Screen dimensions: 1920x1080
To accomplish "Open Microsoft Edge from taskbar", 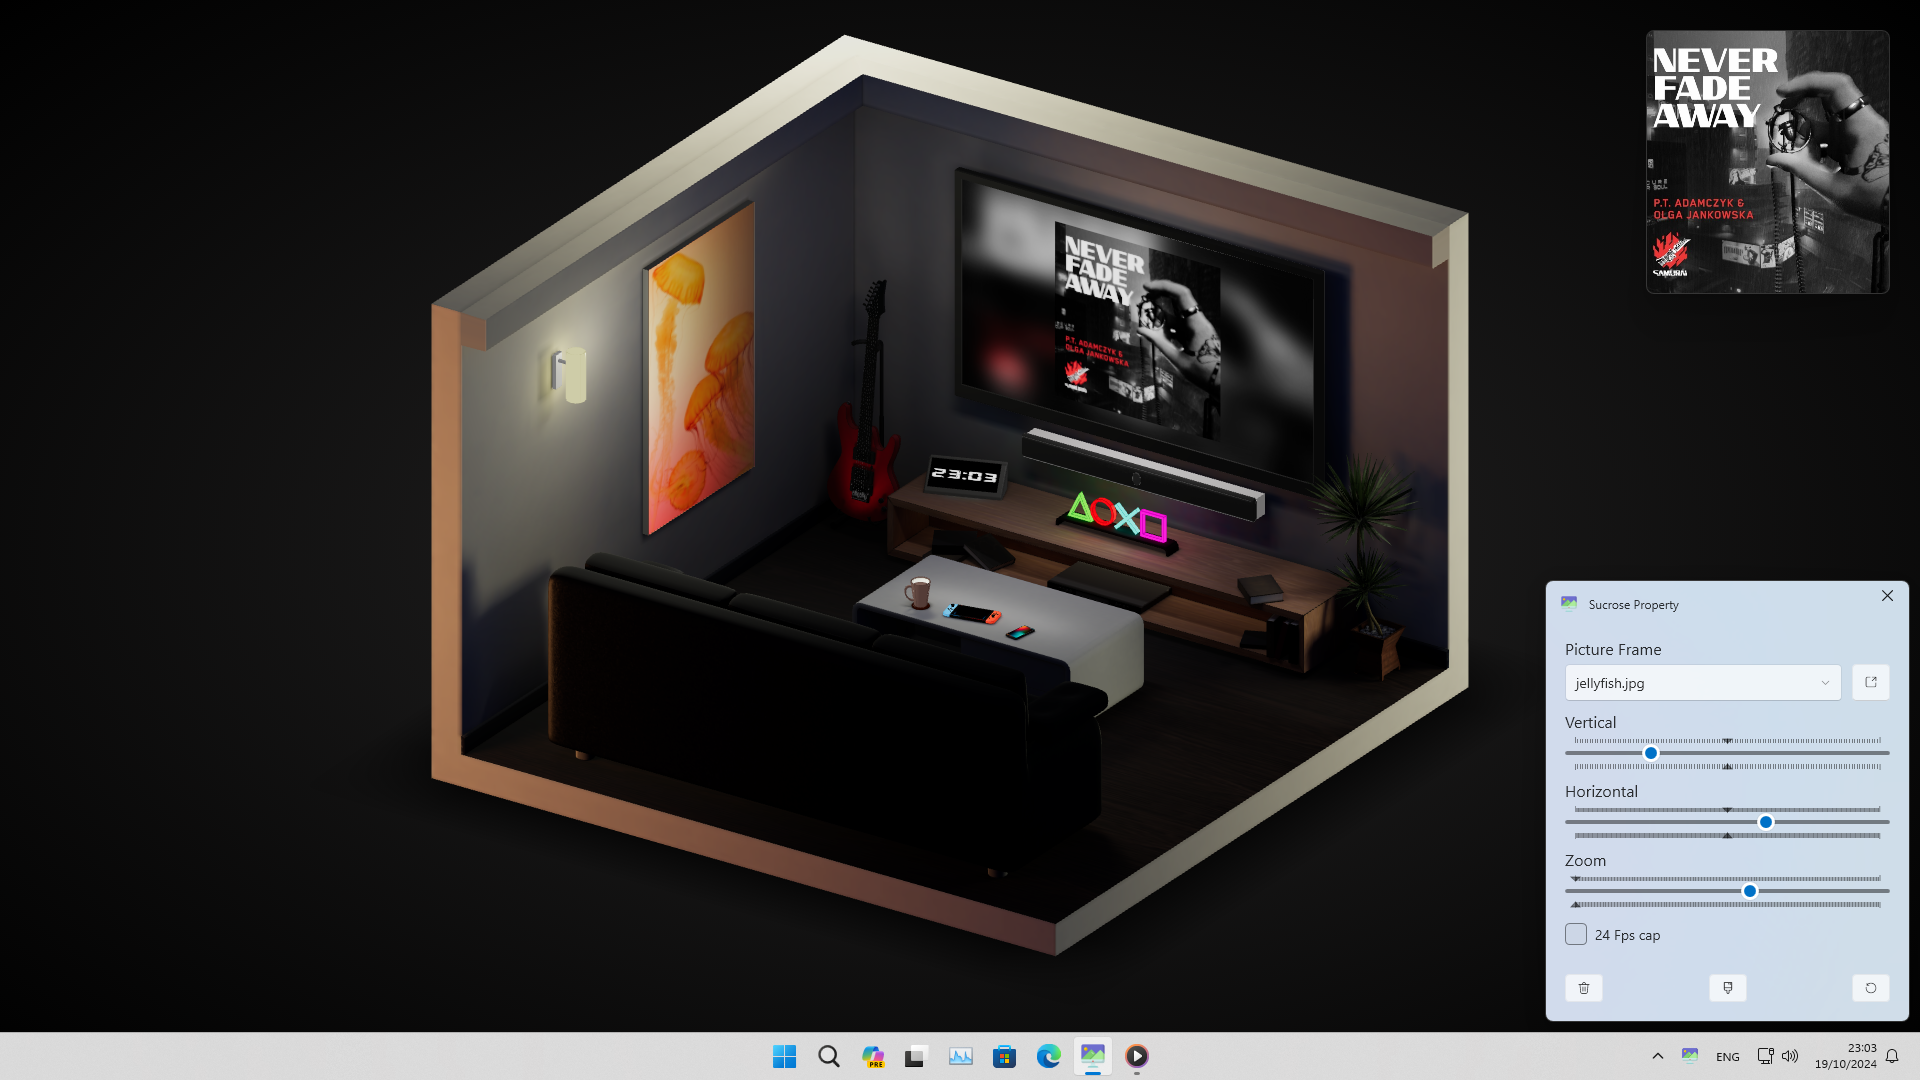I will click(x=1048, y=1056).
